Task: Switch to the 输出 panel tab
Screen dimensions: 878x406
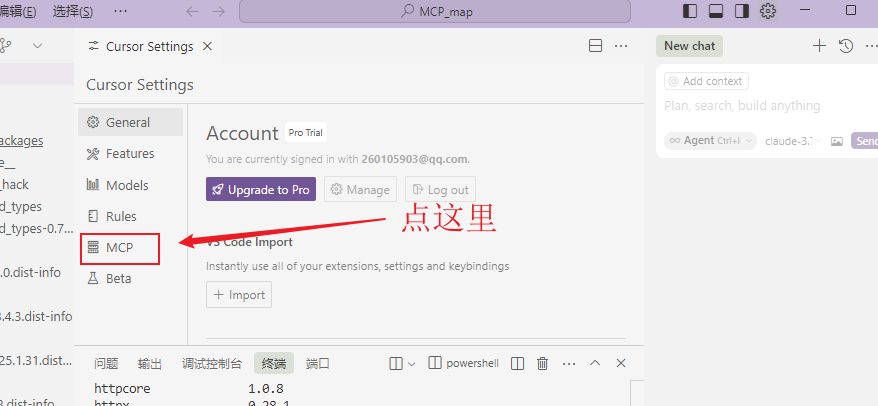Action: point(150,363)
